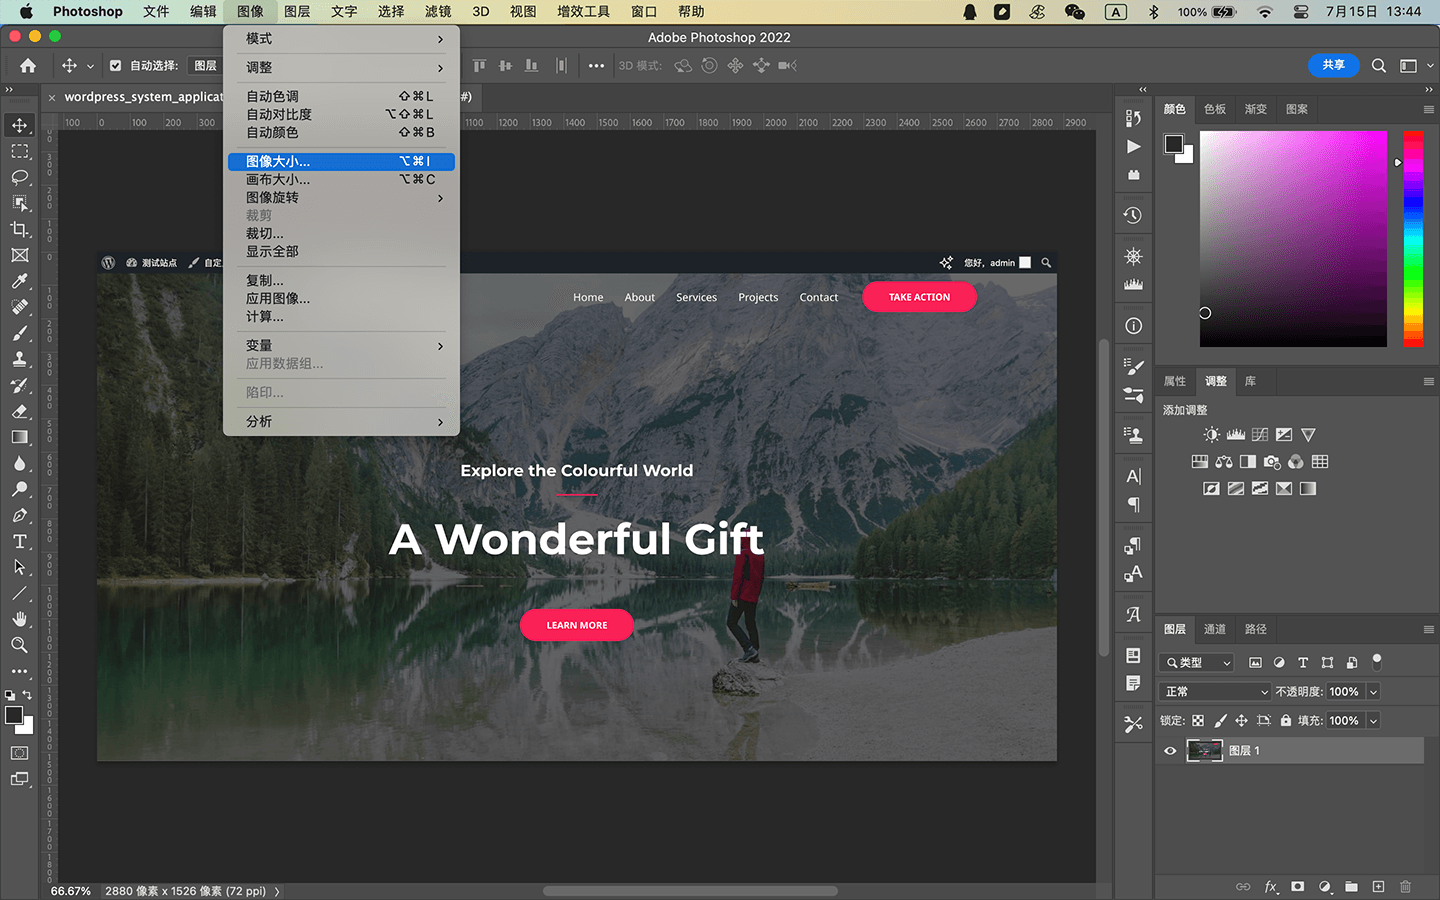Screen dimensions: 1440x900
Task: Select the Frame tool
Action: (x=19, y=255)
